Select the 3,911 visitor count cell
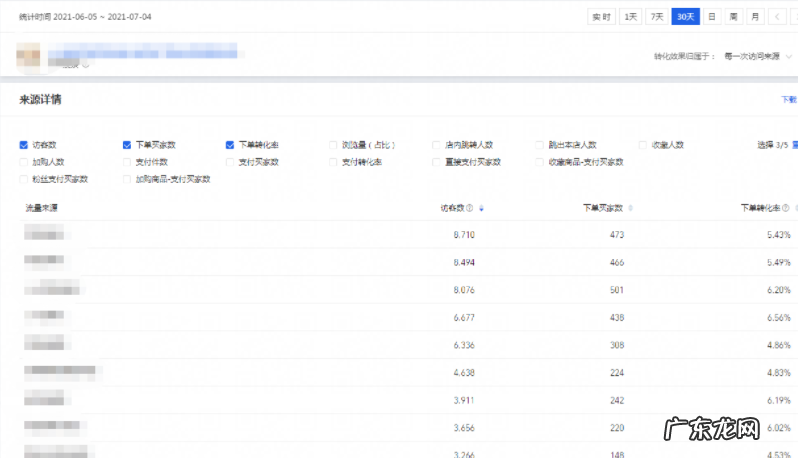The width and height of the screenshot is (798, 458). (x=464, y=400)
